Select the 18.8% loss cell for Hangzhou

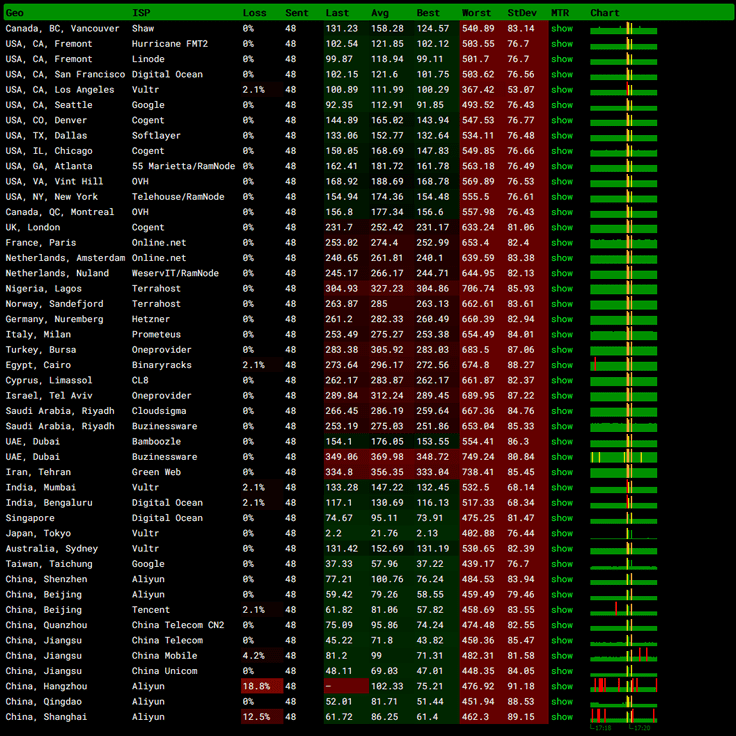(262, 686)
